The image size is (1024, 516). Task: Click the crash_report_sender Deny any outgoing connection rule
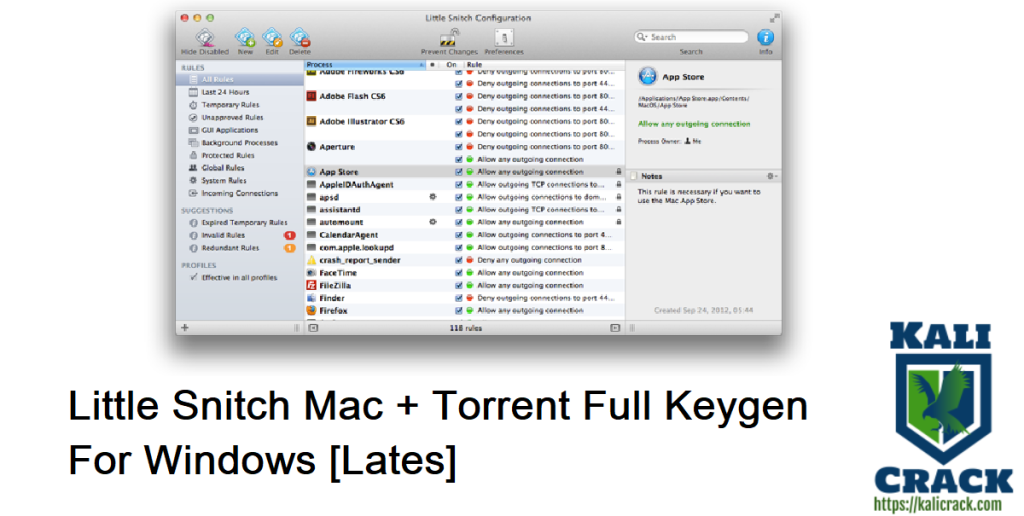pyautogui.click(x=529, y=260)
